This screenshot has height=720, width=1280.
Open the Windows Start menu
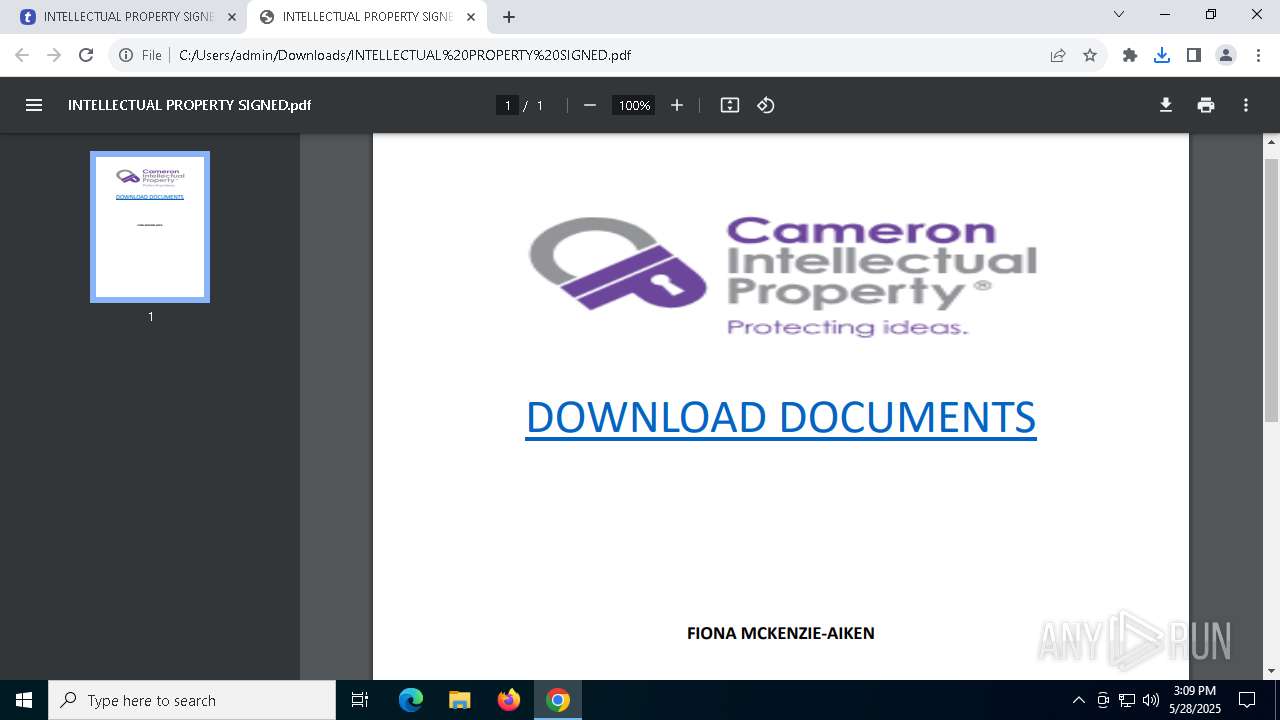pos(24,700)
